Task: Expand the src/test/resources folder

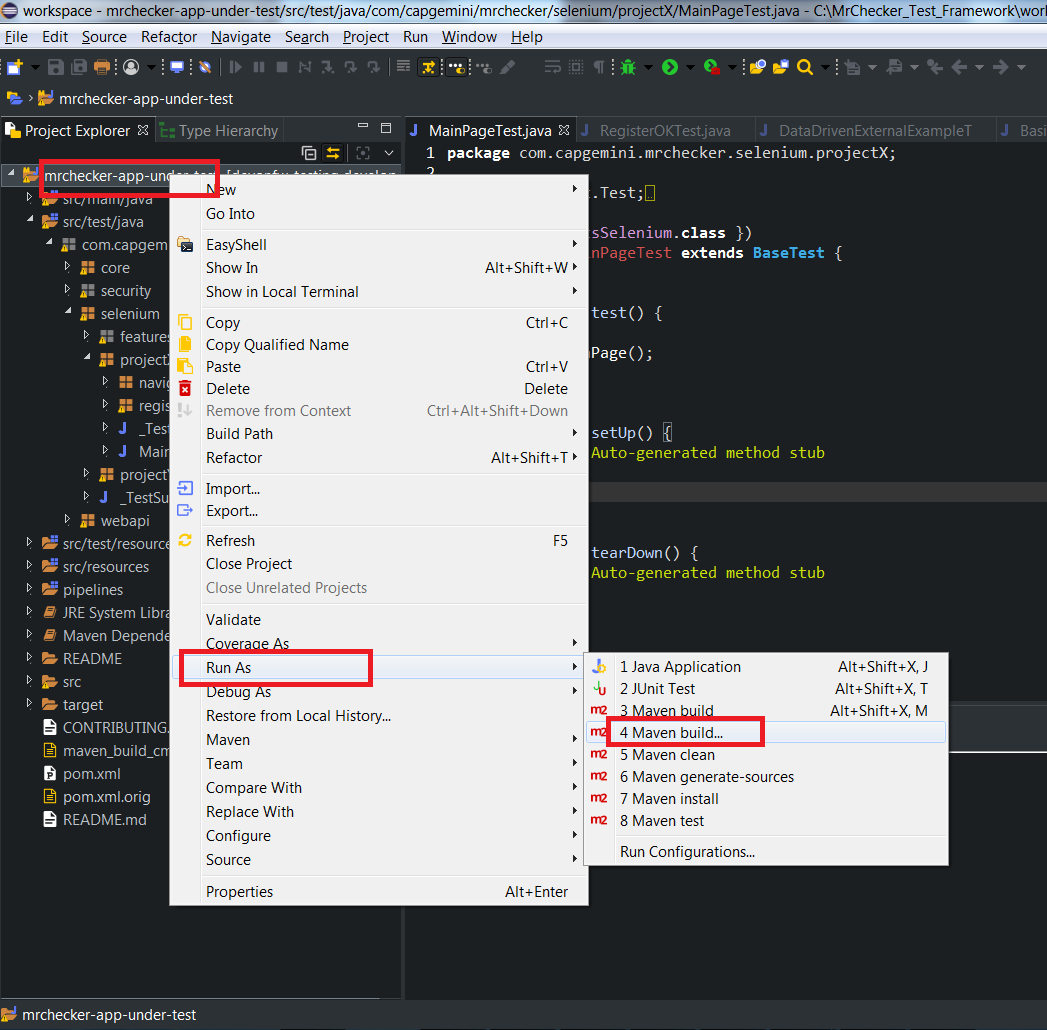Action: click(x=30, y=543)
